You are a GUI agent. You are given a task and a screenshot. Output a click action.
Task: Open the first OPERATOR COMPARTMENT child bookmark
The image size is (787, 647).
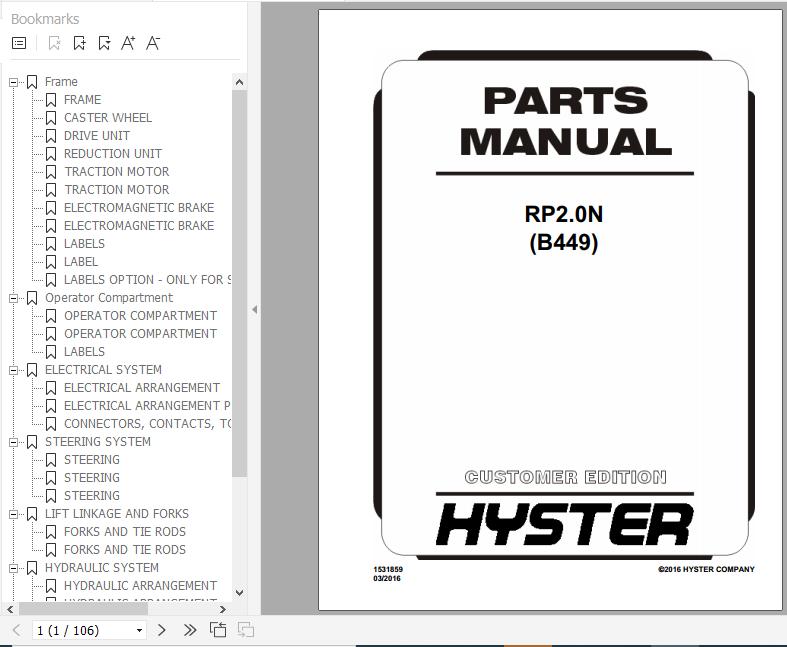click(140, 316)
